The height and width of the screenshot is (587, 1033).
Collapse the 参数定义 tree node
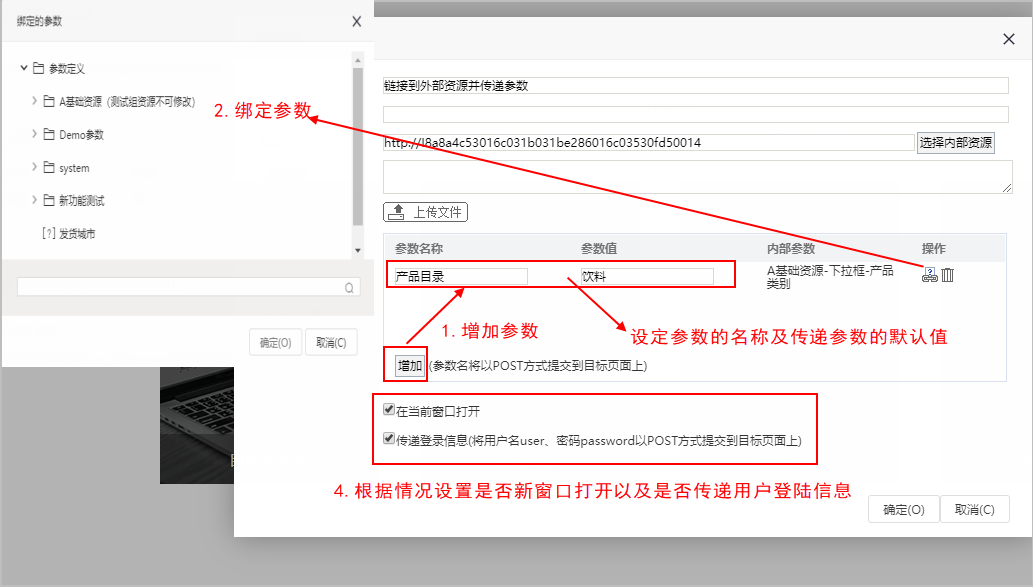[24, 68]
